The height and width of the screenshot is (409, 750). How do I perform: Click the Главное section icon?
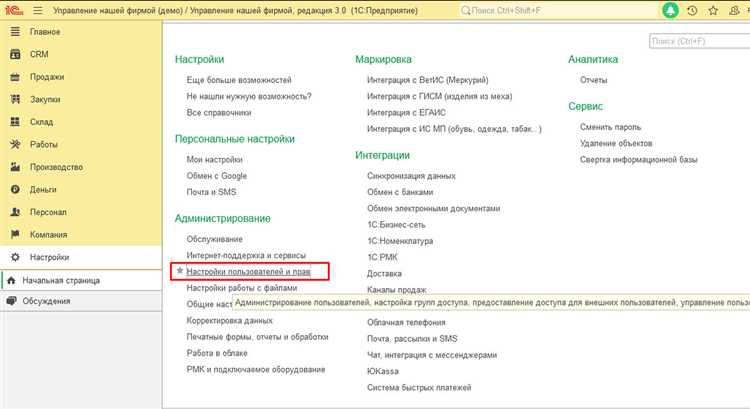coord(15,32)
